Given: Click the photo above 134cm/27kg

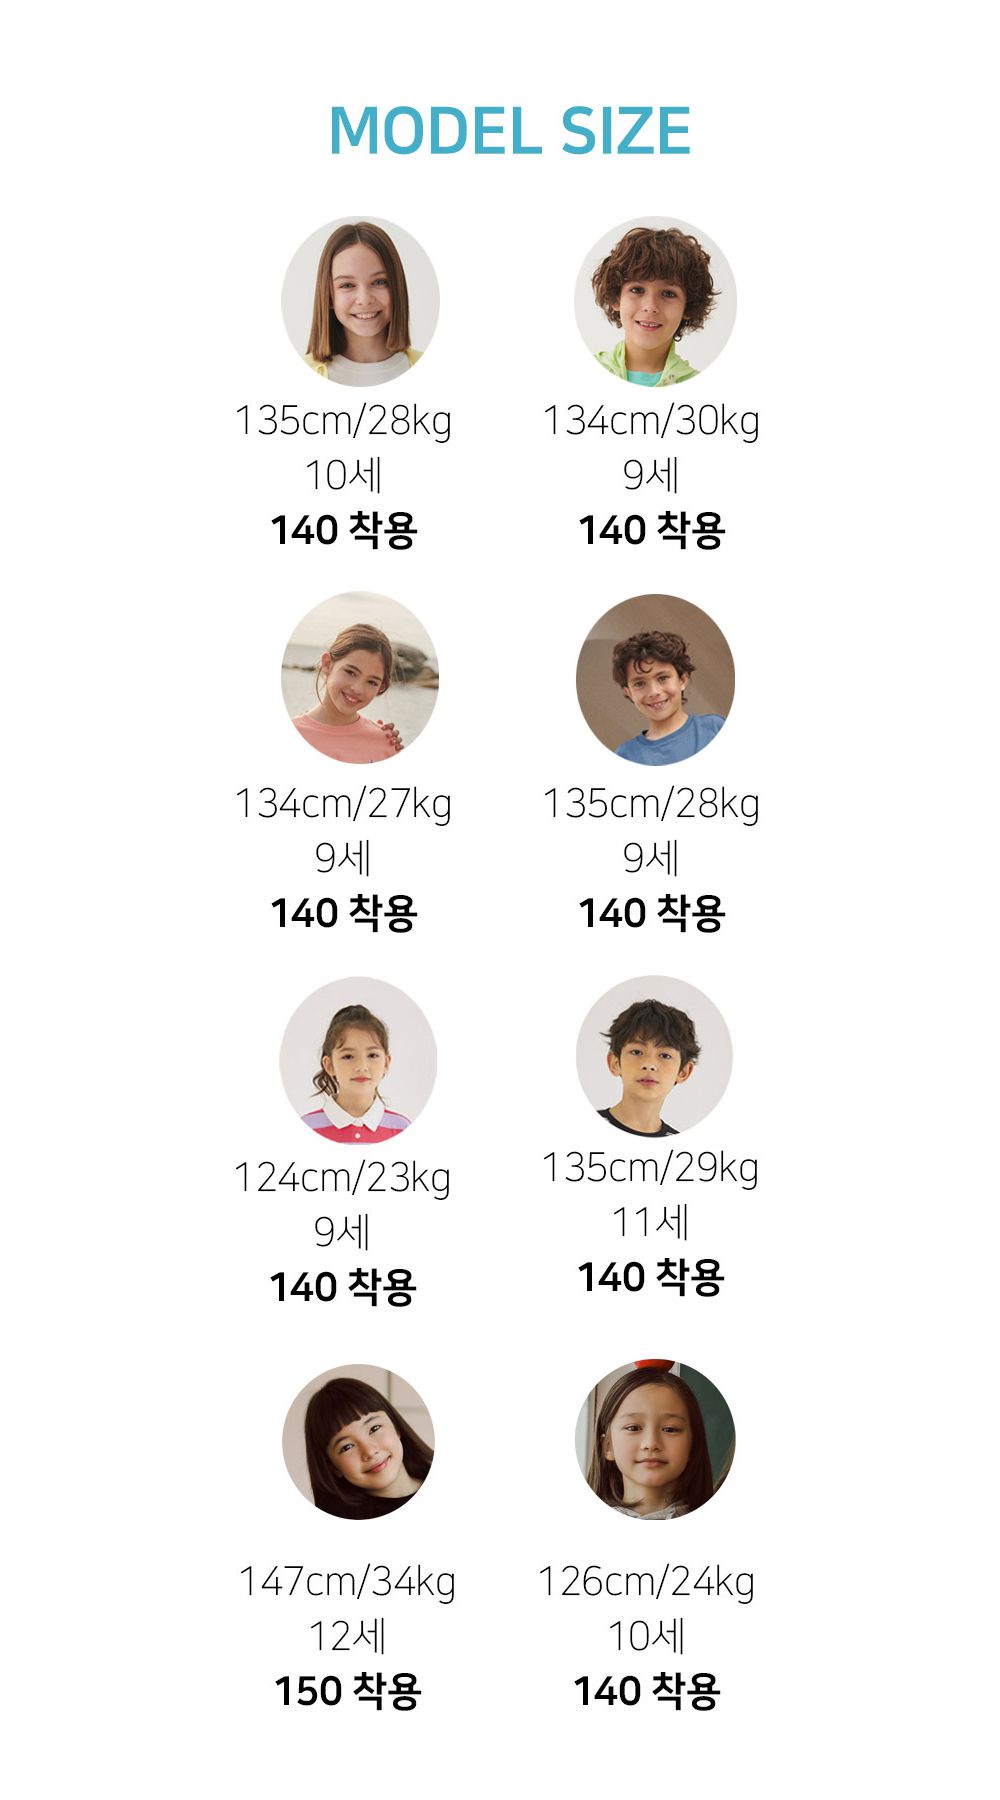Looking at the screenshot, I should pos(360,678).
